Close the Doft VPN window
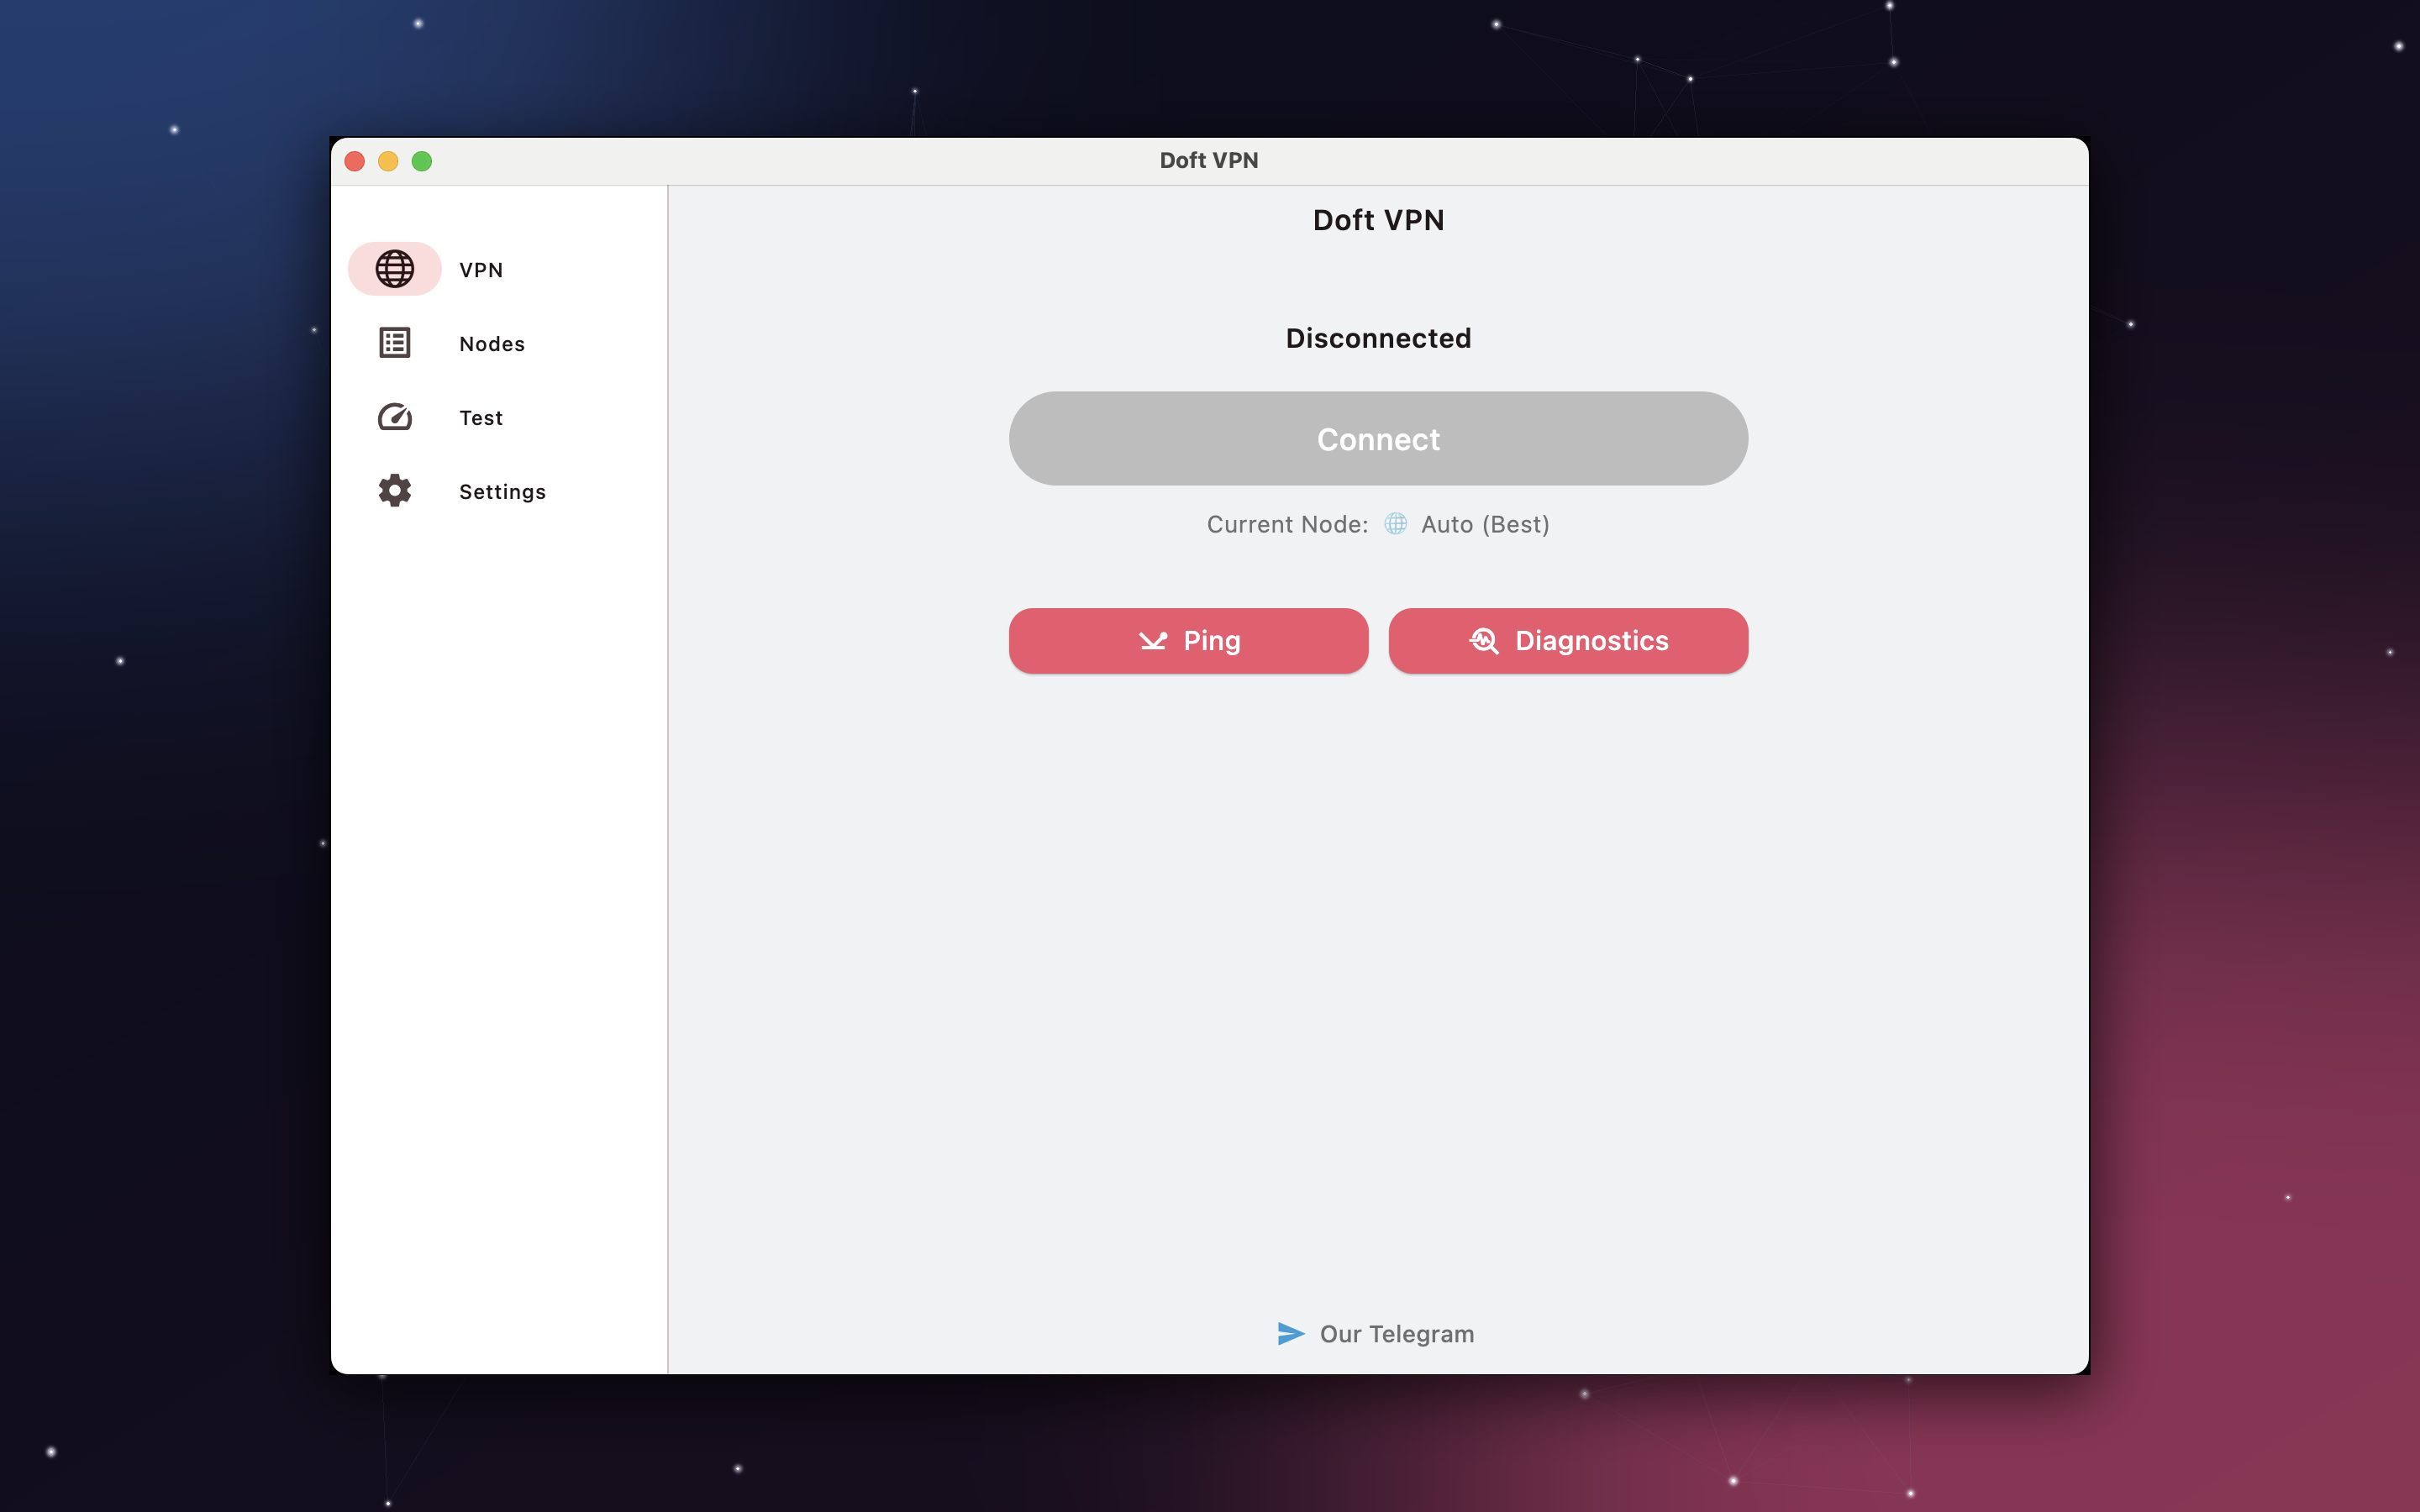2420x1512 pixels. click(x=355, y=161)
